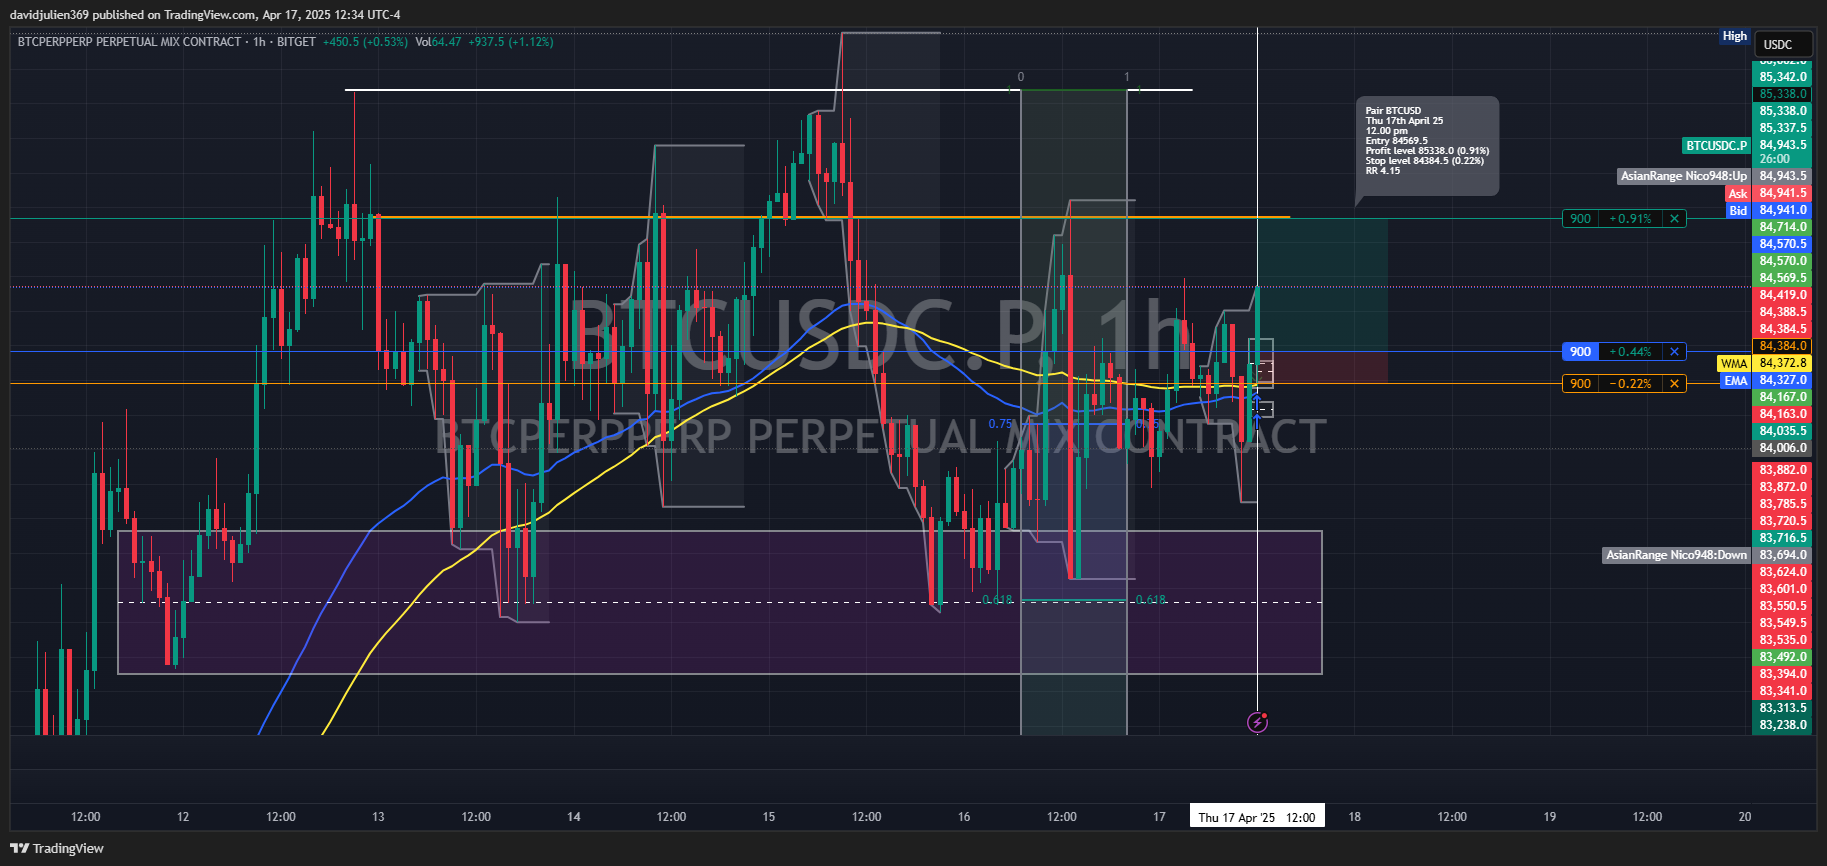Click the +0.44% position percentage label

1630,352
